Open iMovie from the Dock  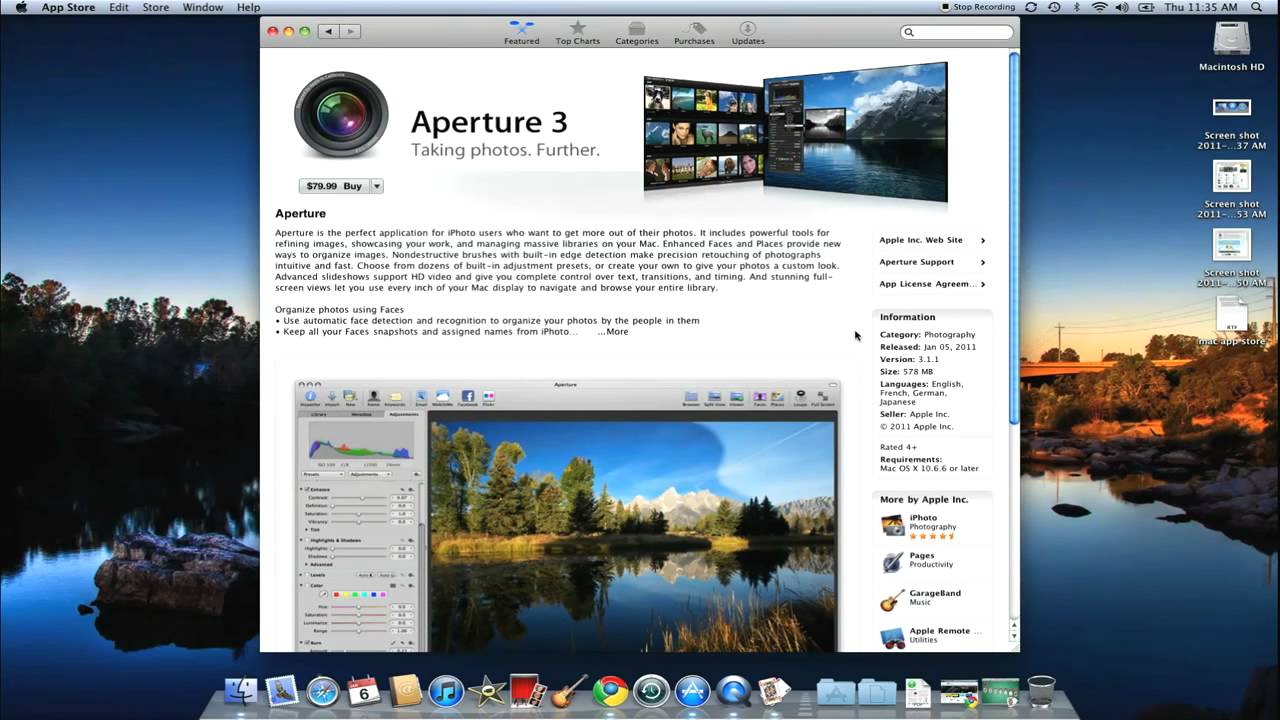tap(487, 691)
